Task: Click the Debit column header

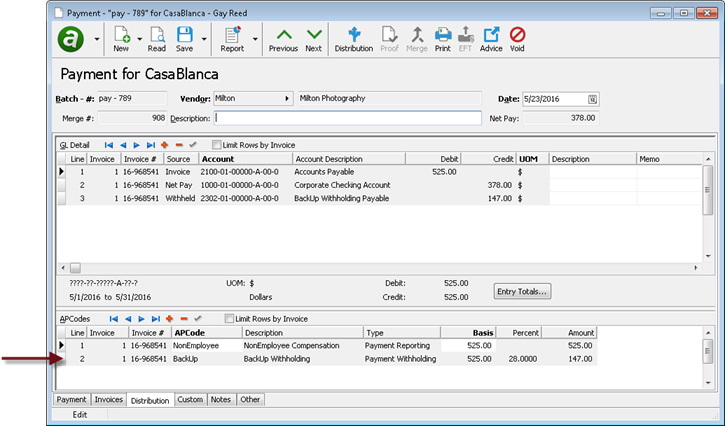Action: (433, 159)
